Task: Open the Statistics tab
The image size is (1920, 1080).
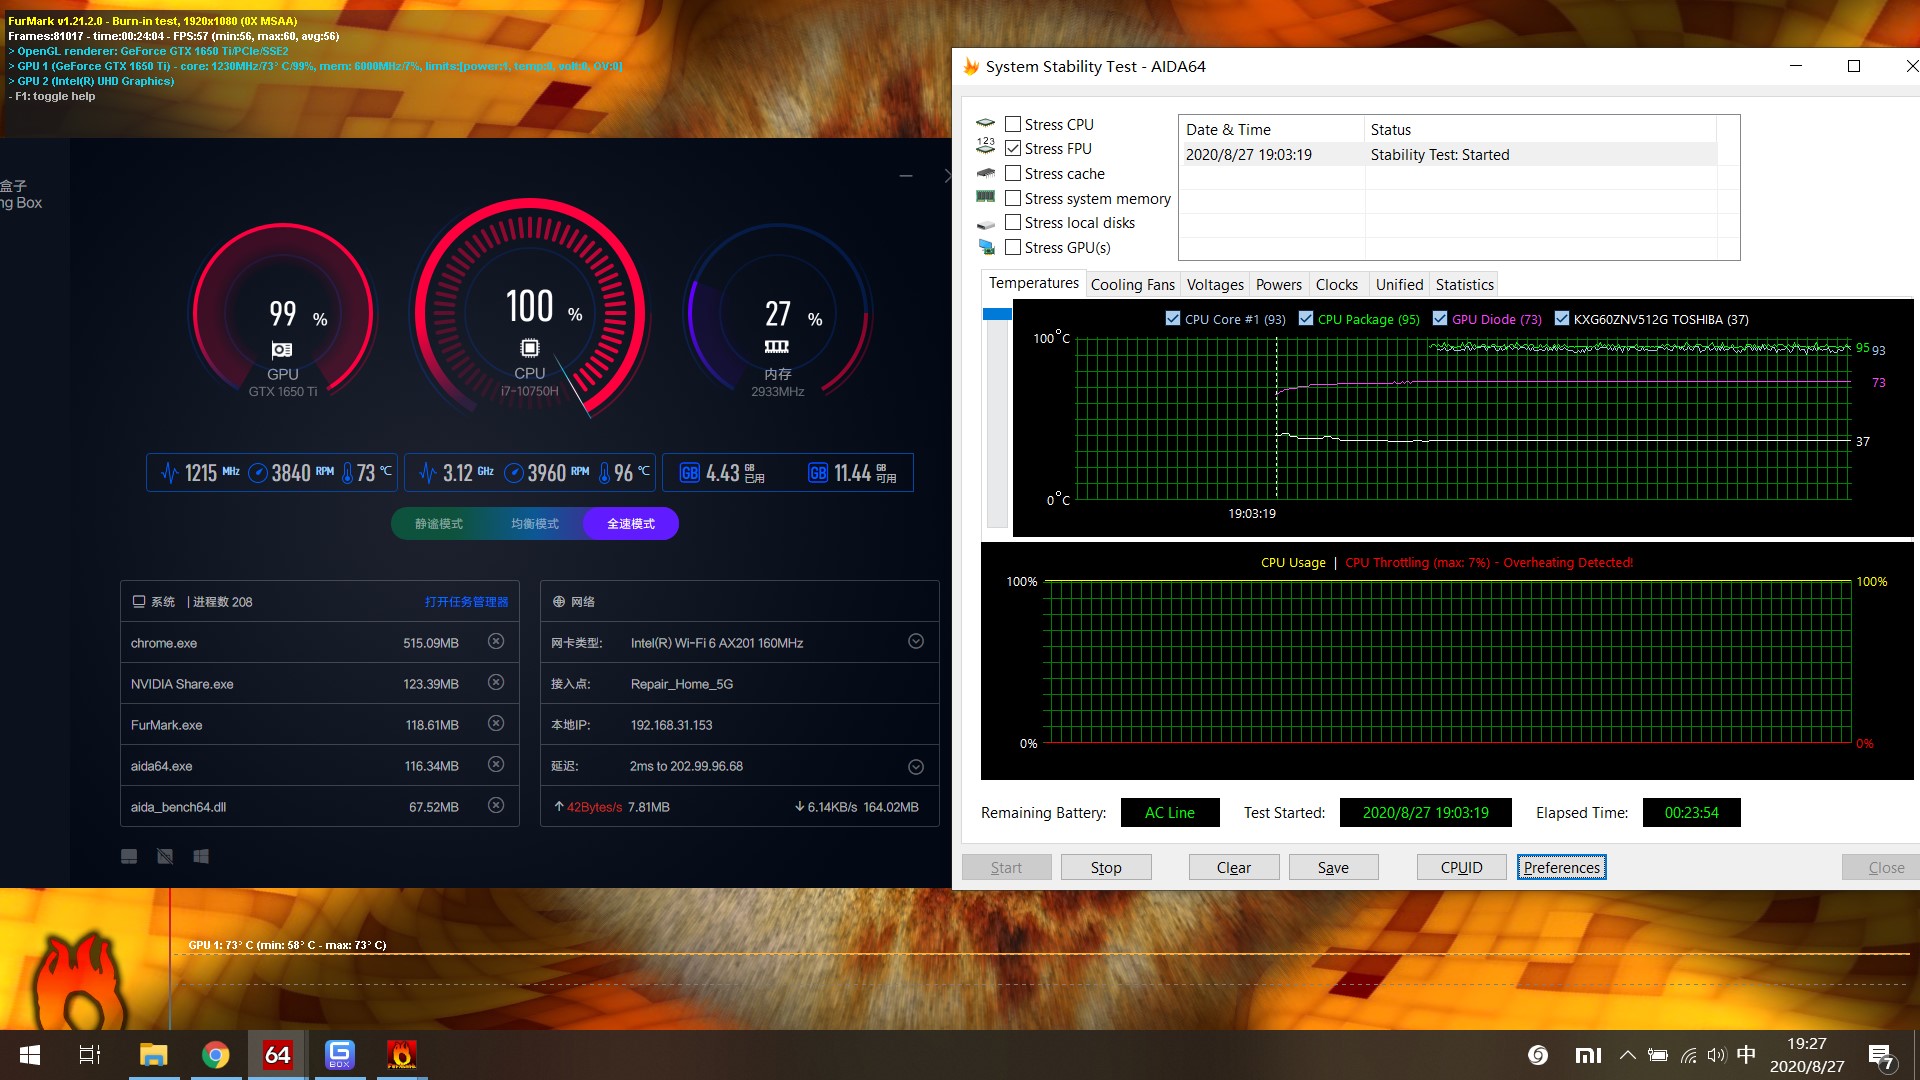Action: point(1464,285)
